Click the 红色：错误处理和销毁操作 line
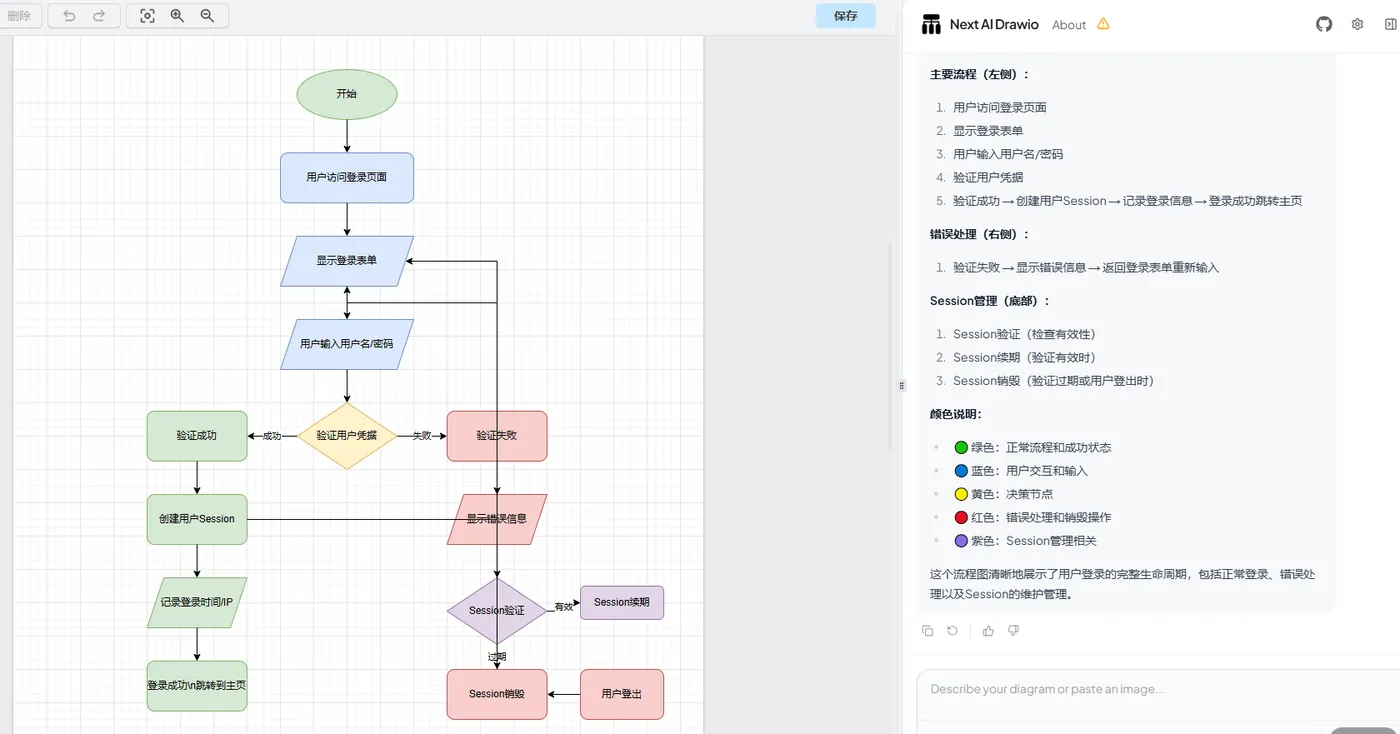Image resolution: width=1400 pixels, height=734 pixels. [1033, 517]
